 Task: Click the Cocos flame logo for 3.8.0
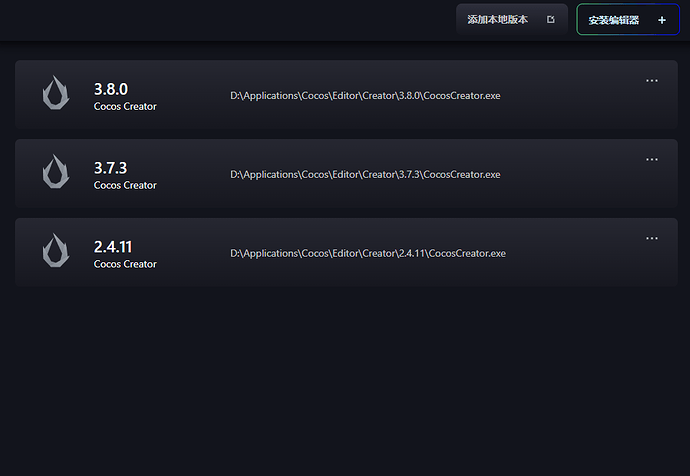(56, 92)
